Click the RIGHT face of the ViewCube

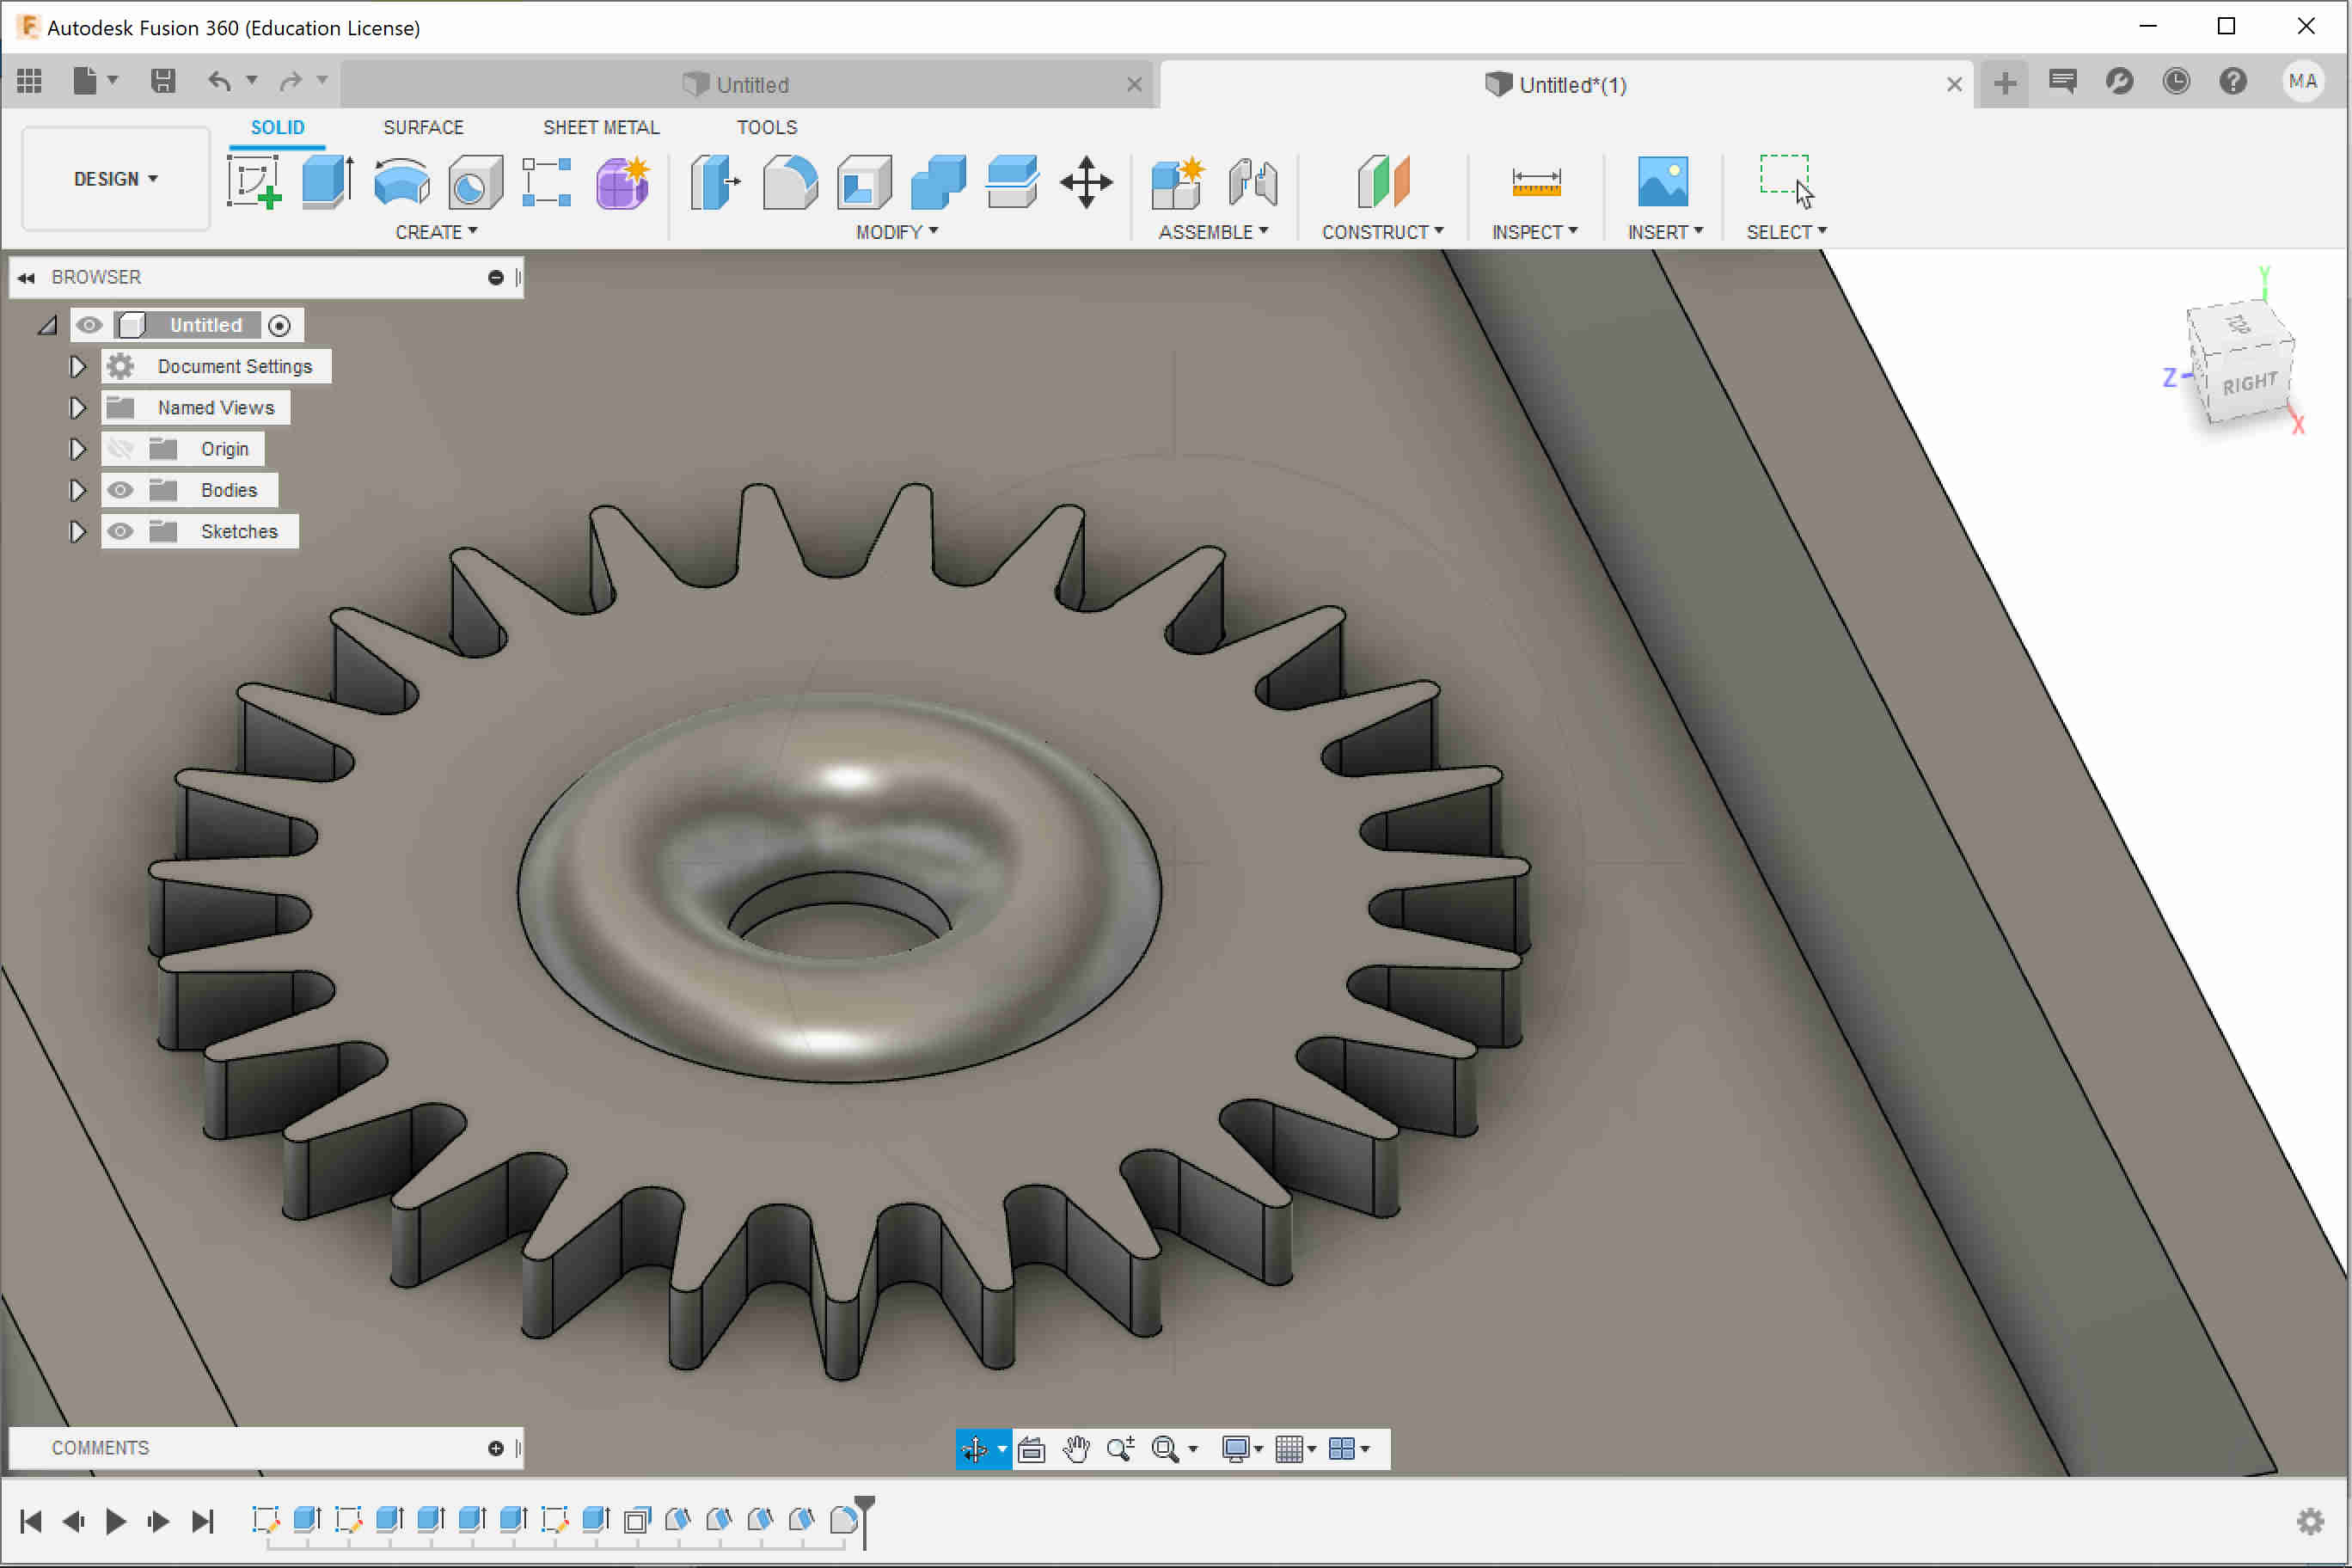(2250, 384)
